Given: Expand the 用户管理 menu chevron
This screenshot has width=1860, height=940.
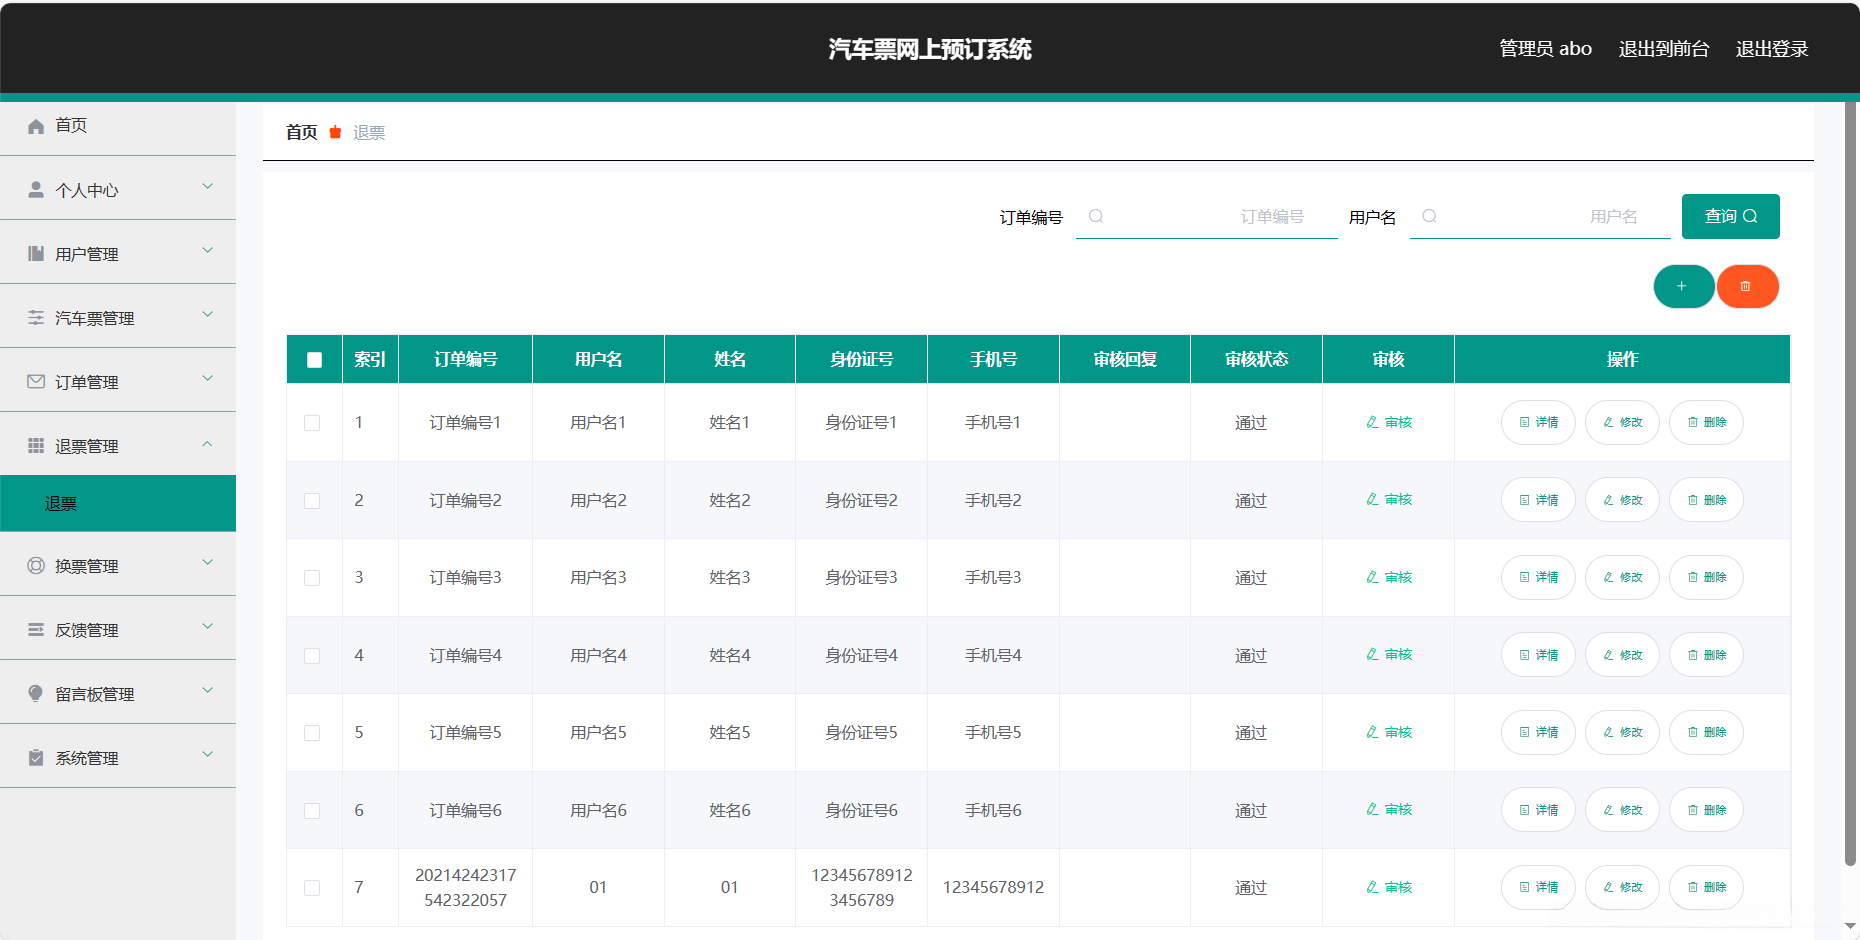Looking at the screenshot, I should coord(208,251).
